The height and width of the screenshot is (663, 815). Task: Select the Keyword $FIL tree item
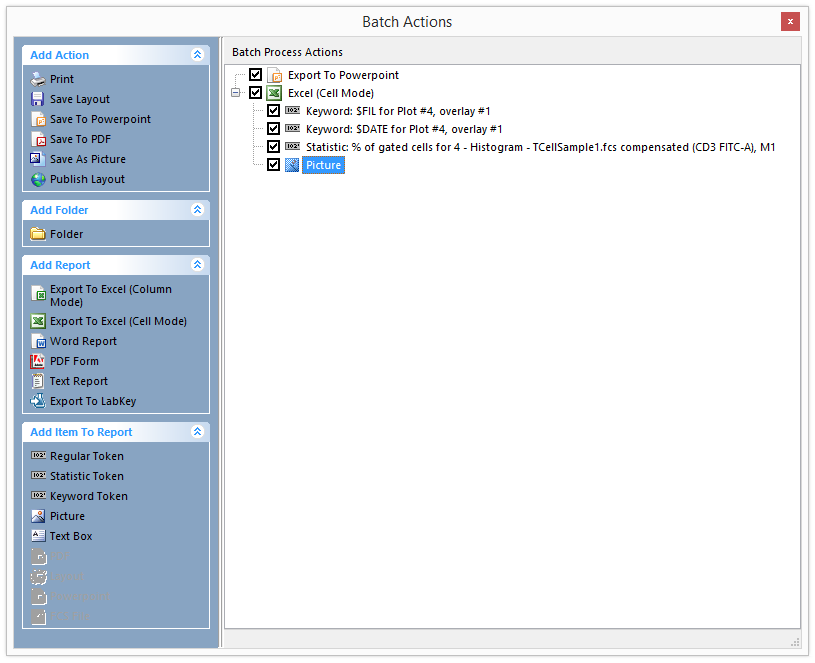click(397, 111)
